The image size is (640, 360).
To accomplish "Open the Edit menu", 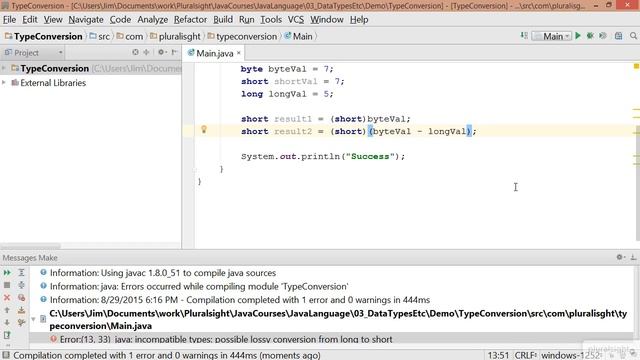I will point(29,20).
